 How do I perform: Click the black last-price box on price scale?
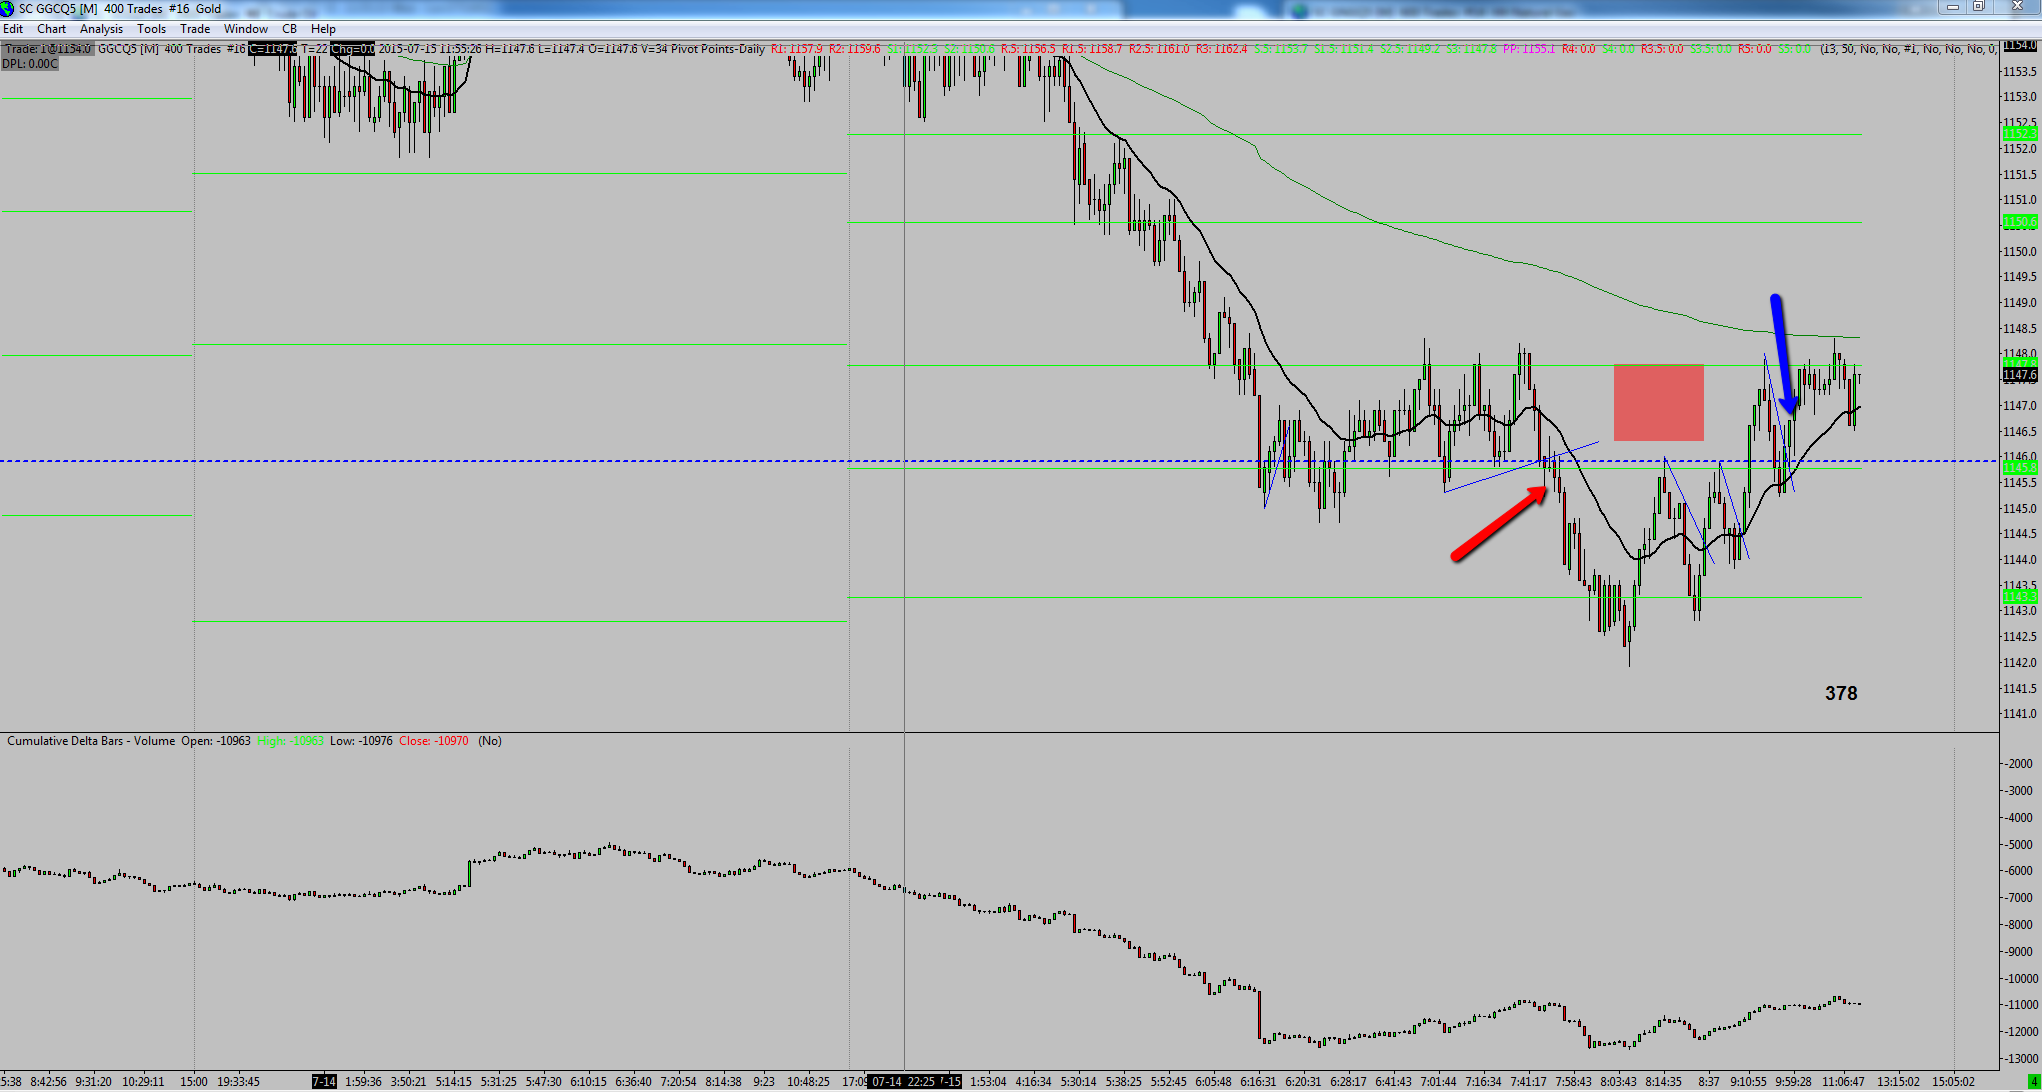[x=2020, y=375]
